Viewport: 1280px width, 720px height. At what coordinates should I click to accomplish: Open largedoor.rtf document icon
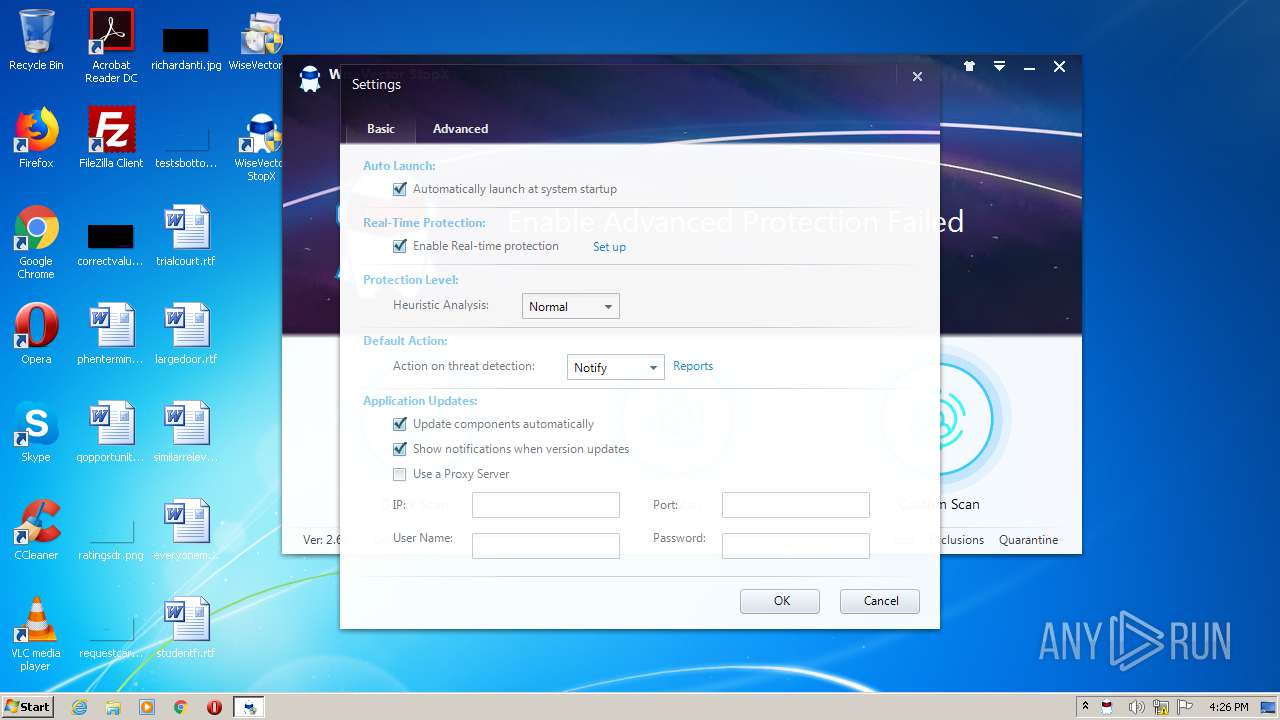pos(186,334)
